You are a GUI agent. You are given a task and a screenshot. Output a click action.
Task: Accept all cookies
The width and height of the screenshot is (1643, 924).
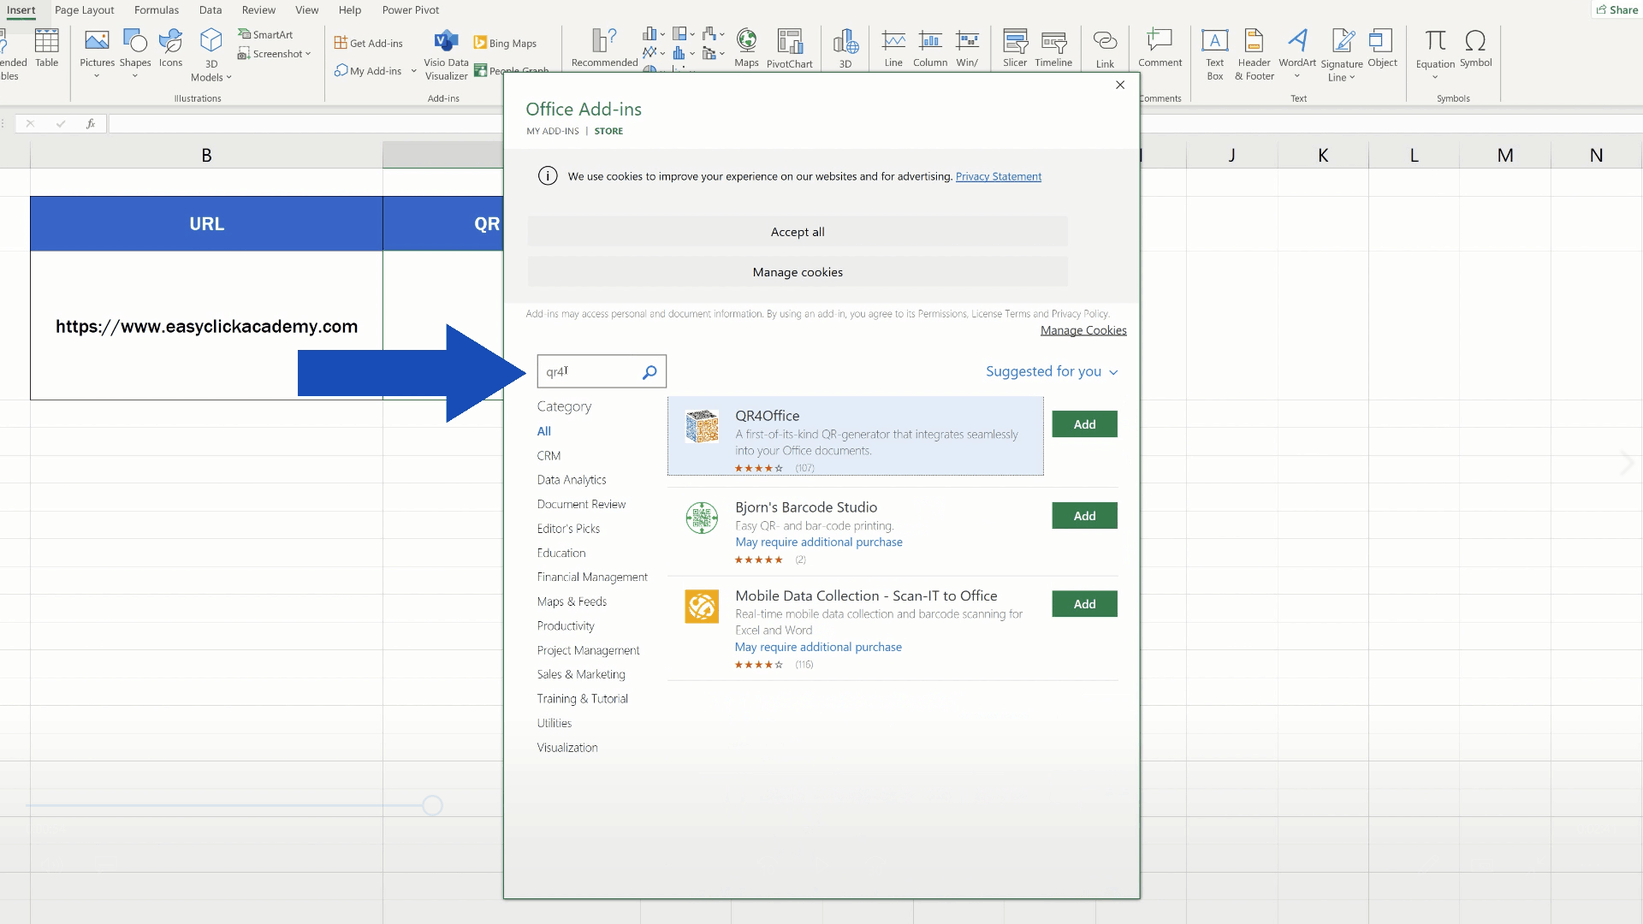pyautogui.click(x=797, y=231)
